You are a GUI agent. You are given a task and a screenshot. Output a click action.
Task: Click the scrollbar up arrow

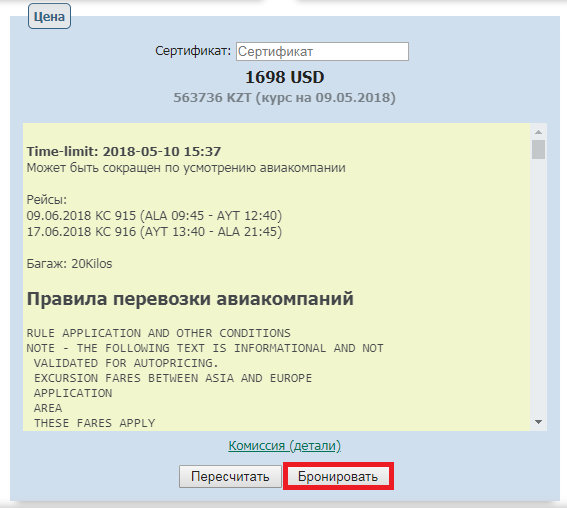[x=538, y=132]
